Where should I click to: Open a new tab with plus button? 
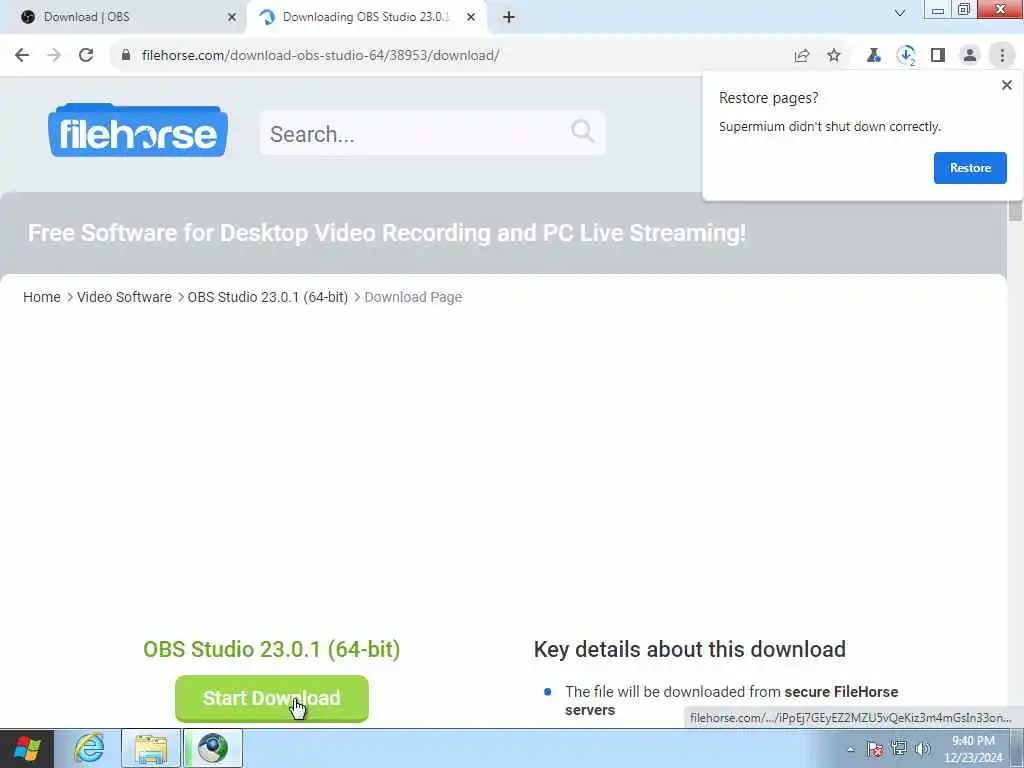(509, 17)
